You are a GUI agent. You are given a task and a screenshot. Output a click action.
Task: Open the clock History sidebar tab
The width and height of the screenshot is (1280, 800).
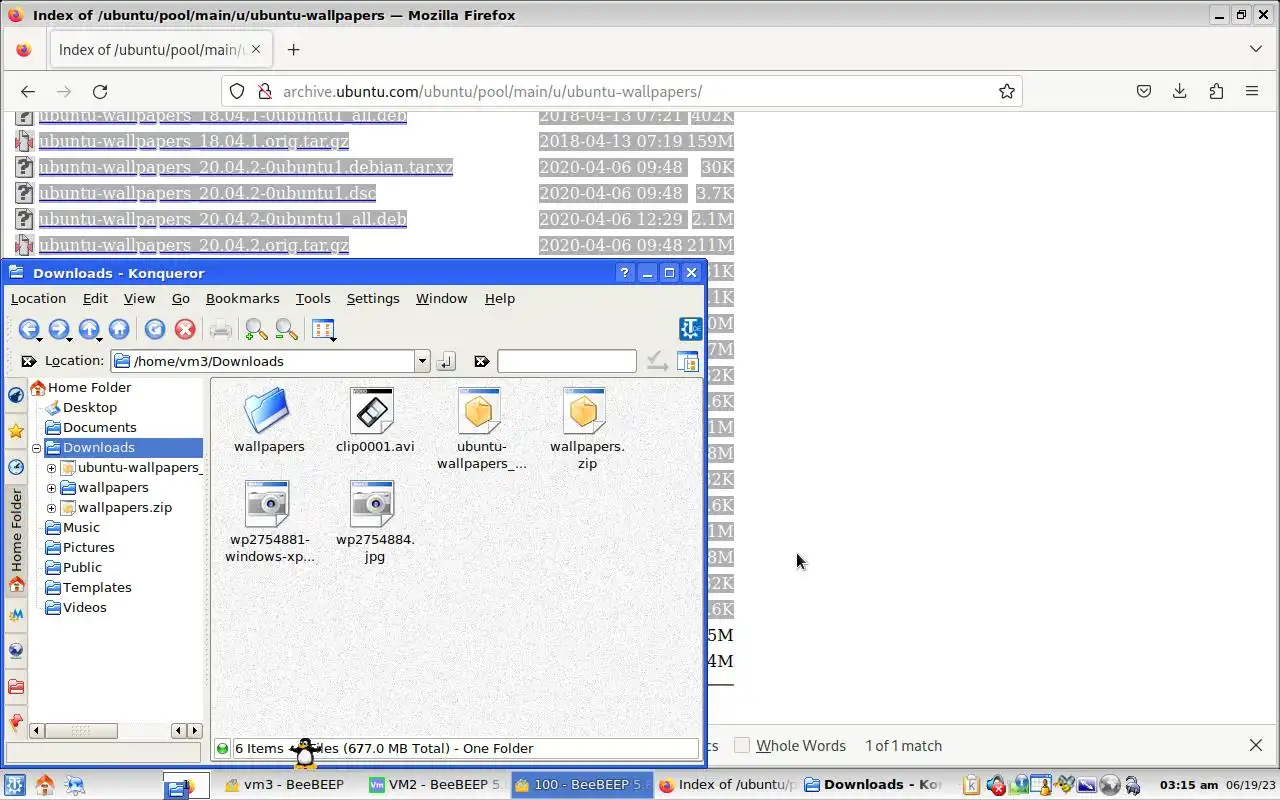16,467
